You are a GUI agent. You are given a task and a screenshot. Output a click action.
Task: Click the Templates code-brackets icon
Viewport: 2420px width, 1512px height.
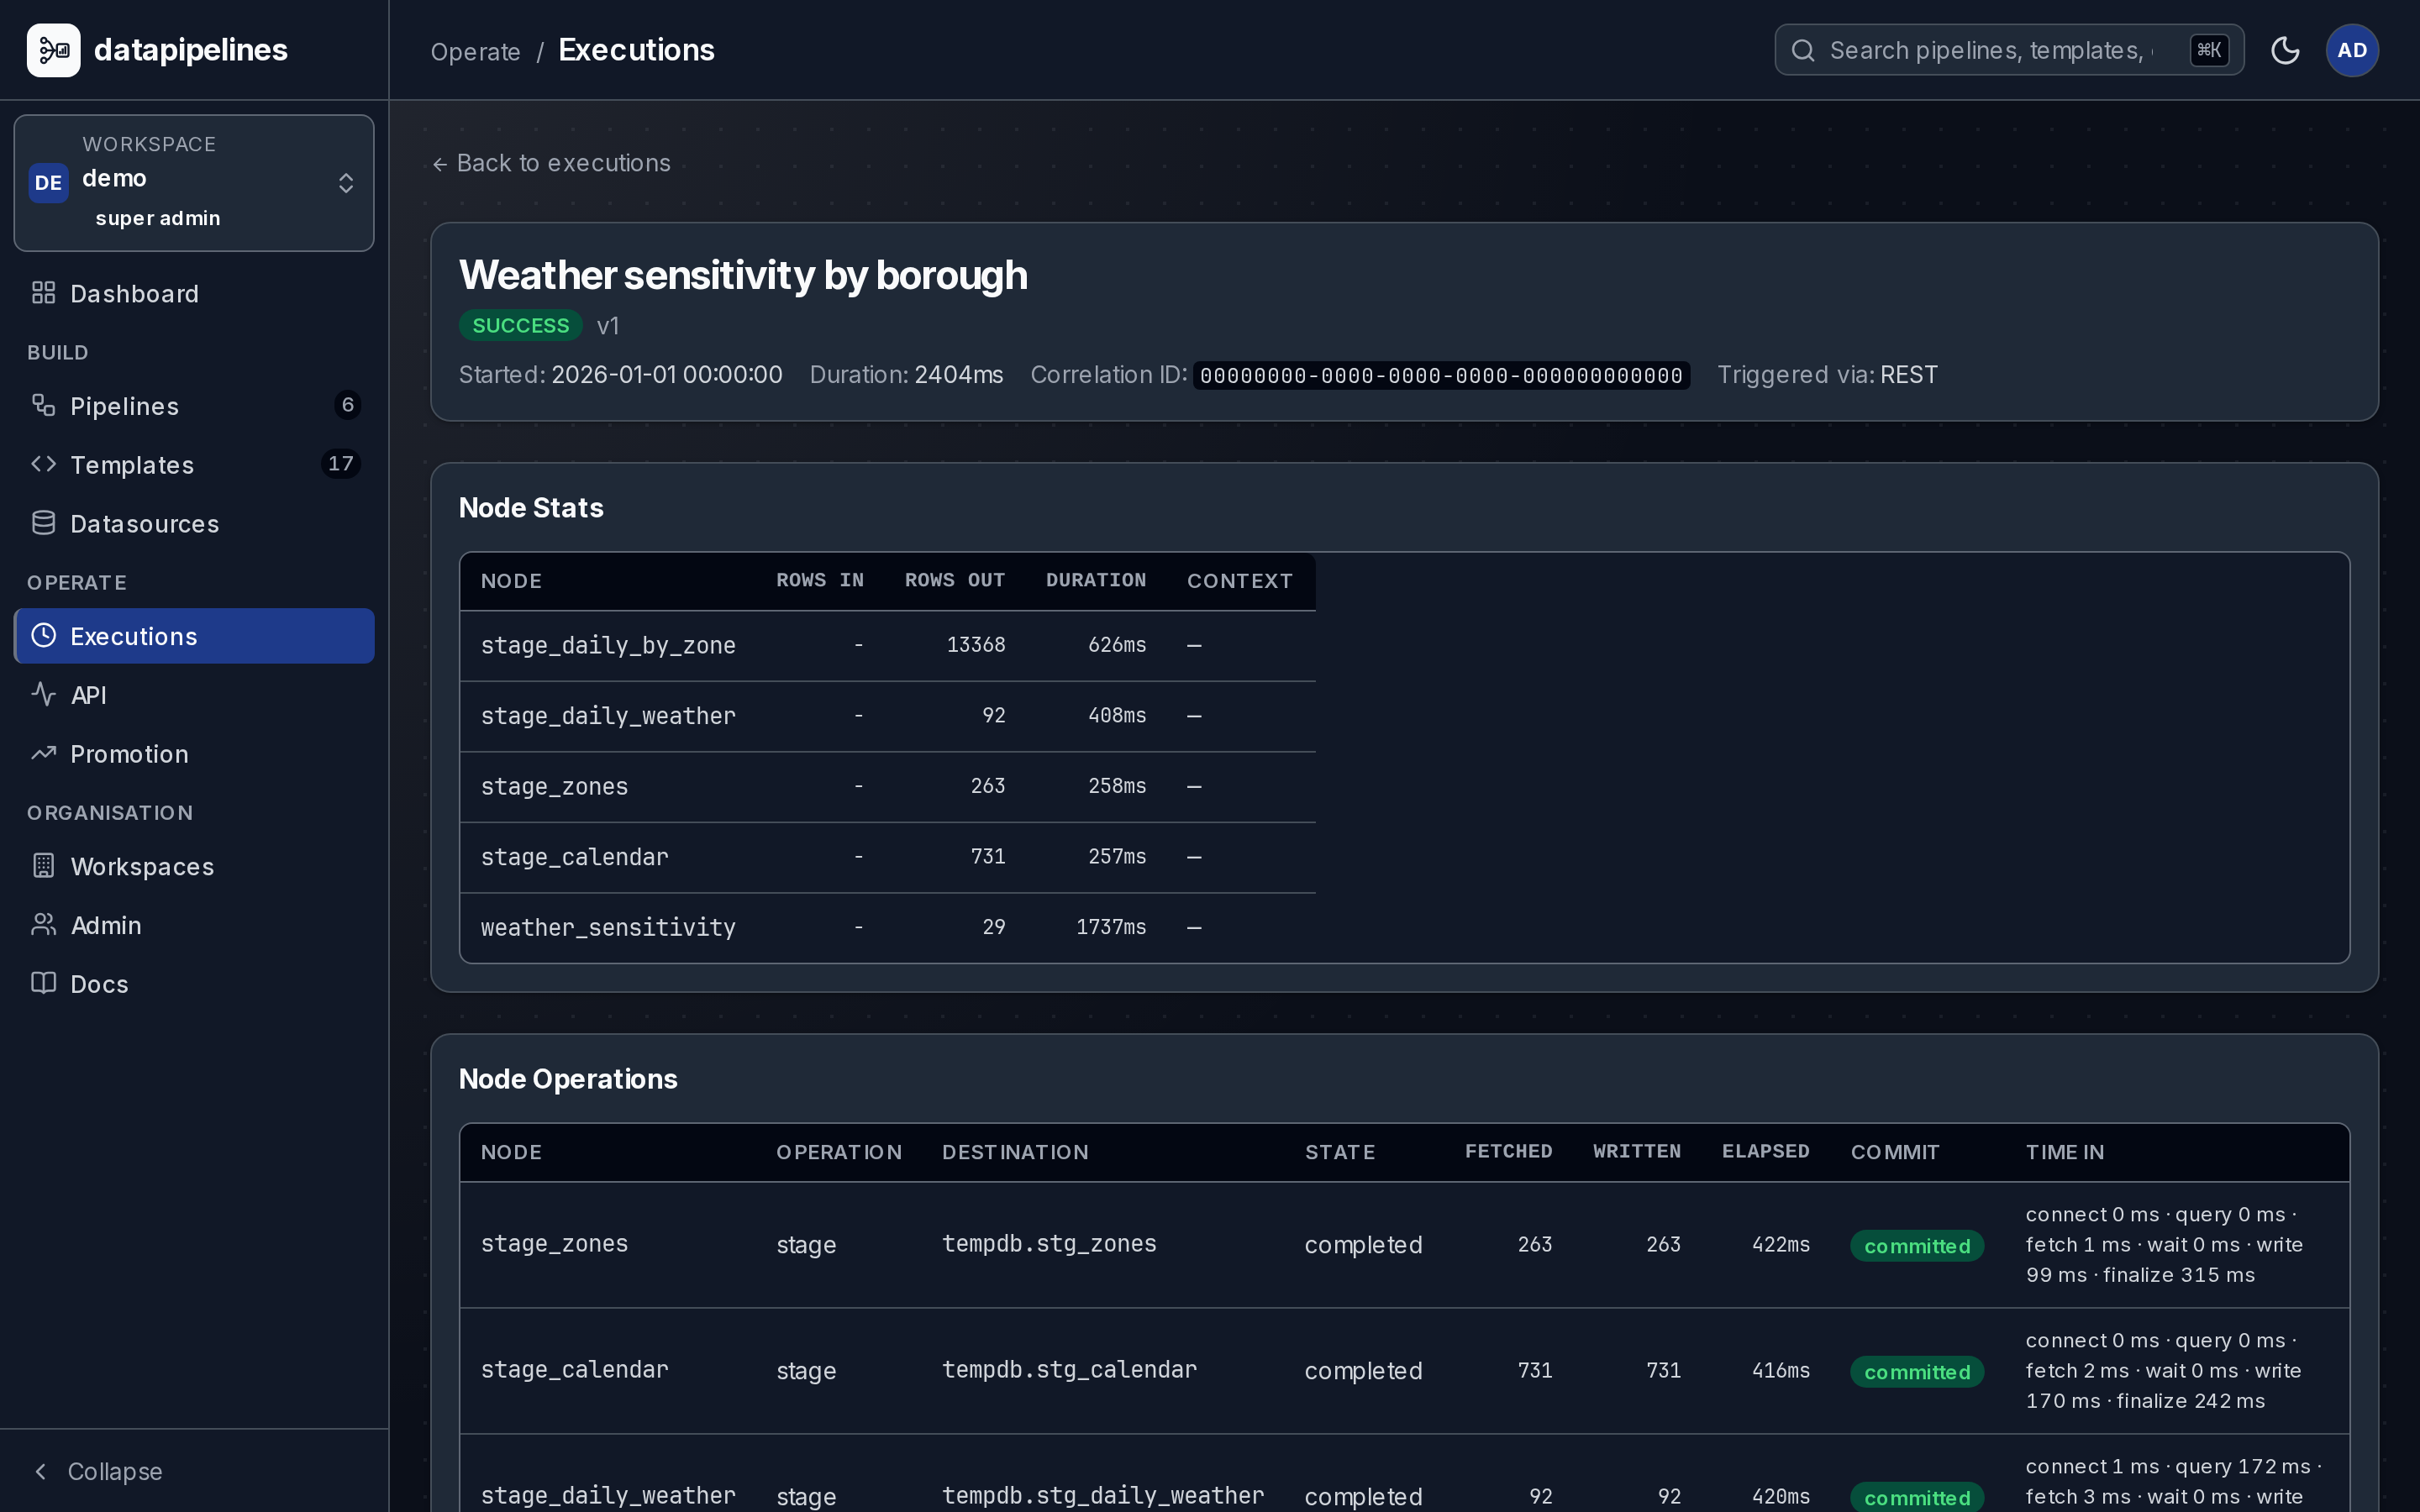point(43,464)
